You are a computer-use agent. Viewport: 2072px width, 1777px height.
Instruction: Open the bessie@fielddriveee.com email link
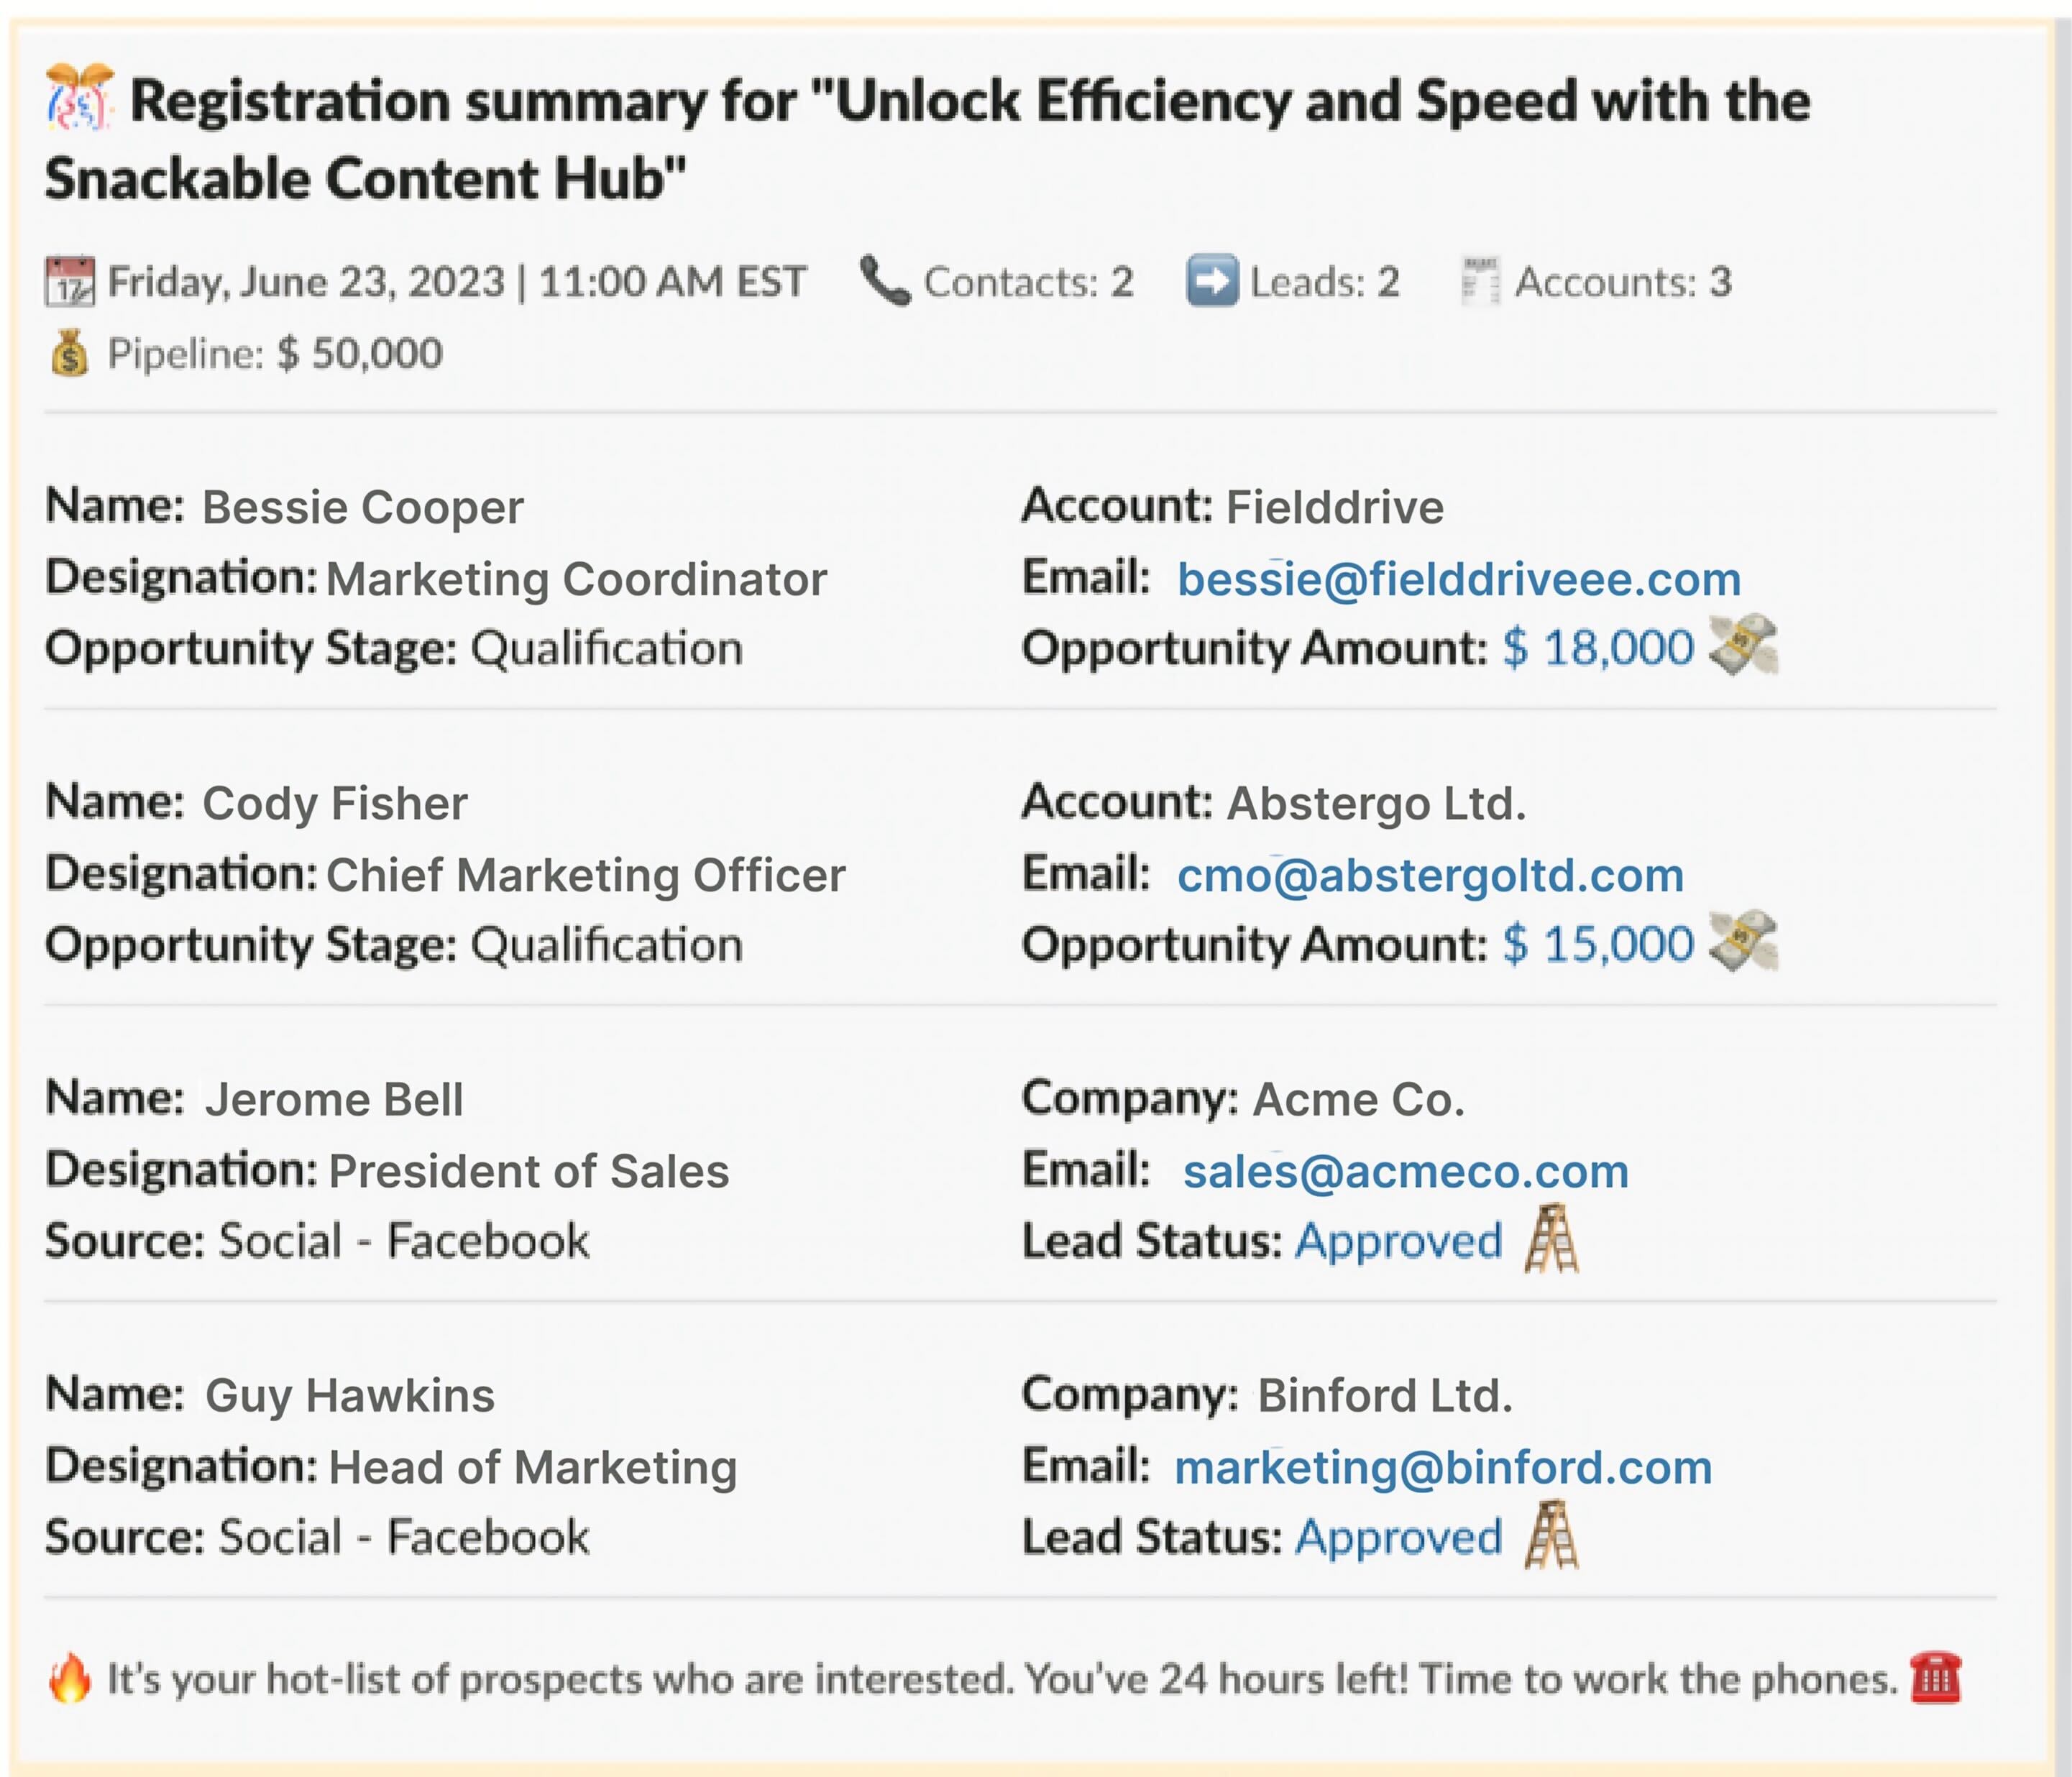tap(1458, 579)
